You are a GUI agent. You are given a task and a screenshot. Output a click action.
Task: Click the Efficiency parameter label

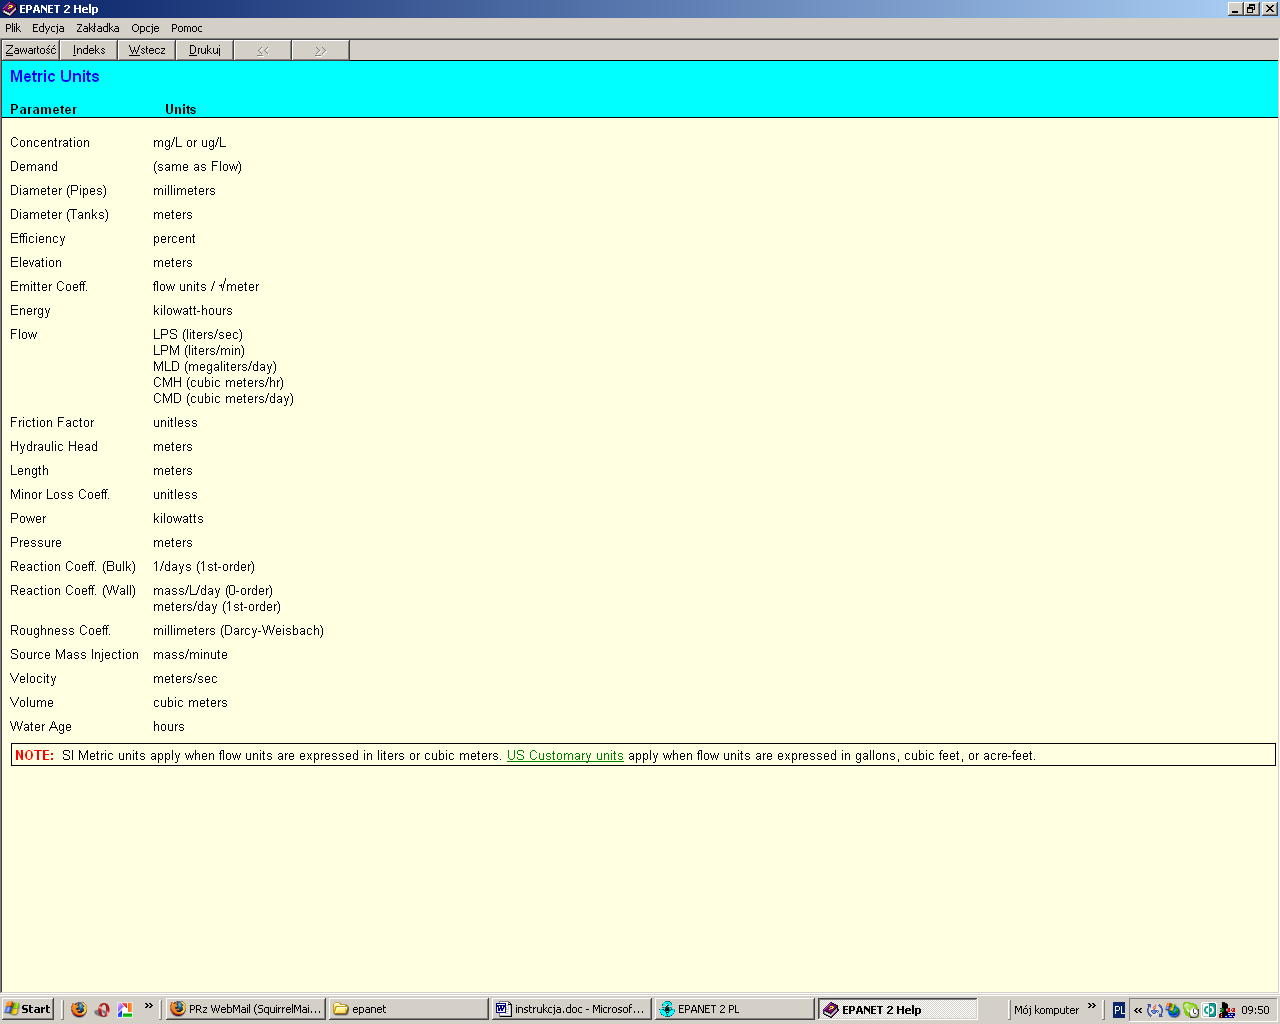pyautogui.click(x=38, y=239)
